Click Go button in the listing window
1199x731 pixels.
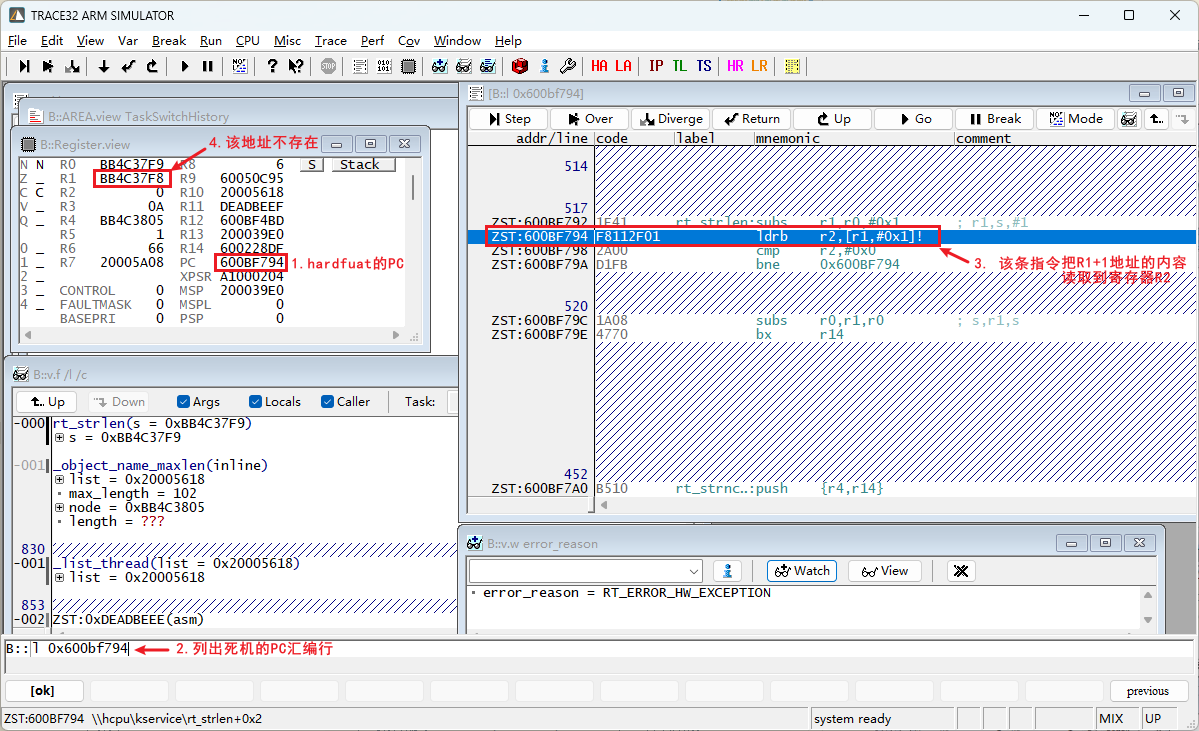(x=915, y=119)
